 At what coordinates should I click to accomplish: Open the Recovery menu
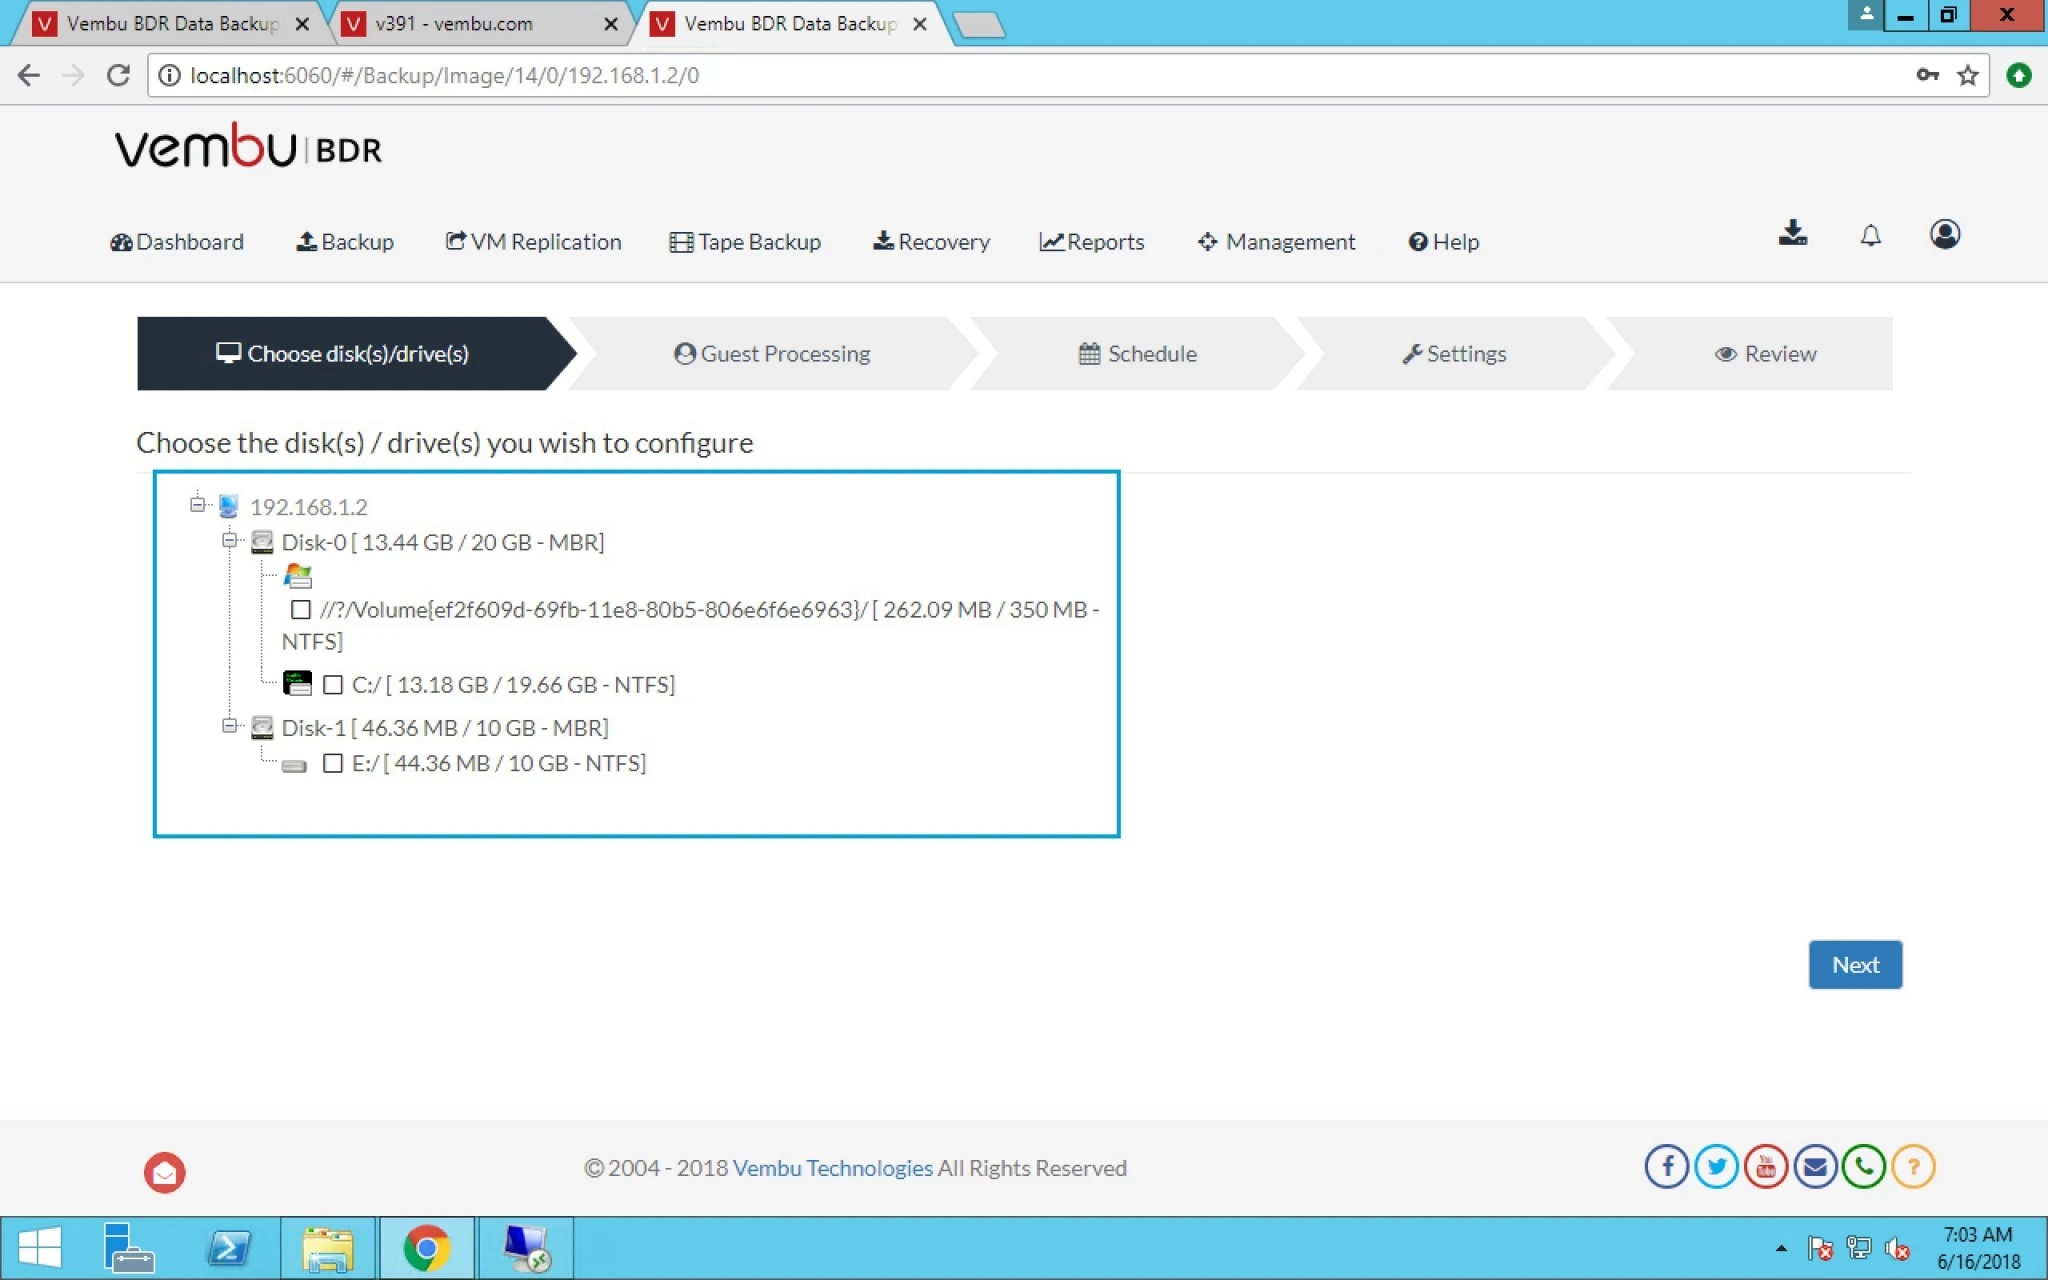931,242
